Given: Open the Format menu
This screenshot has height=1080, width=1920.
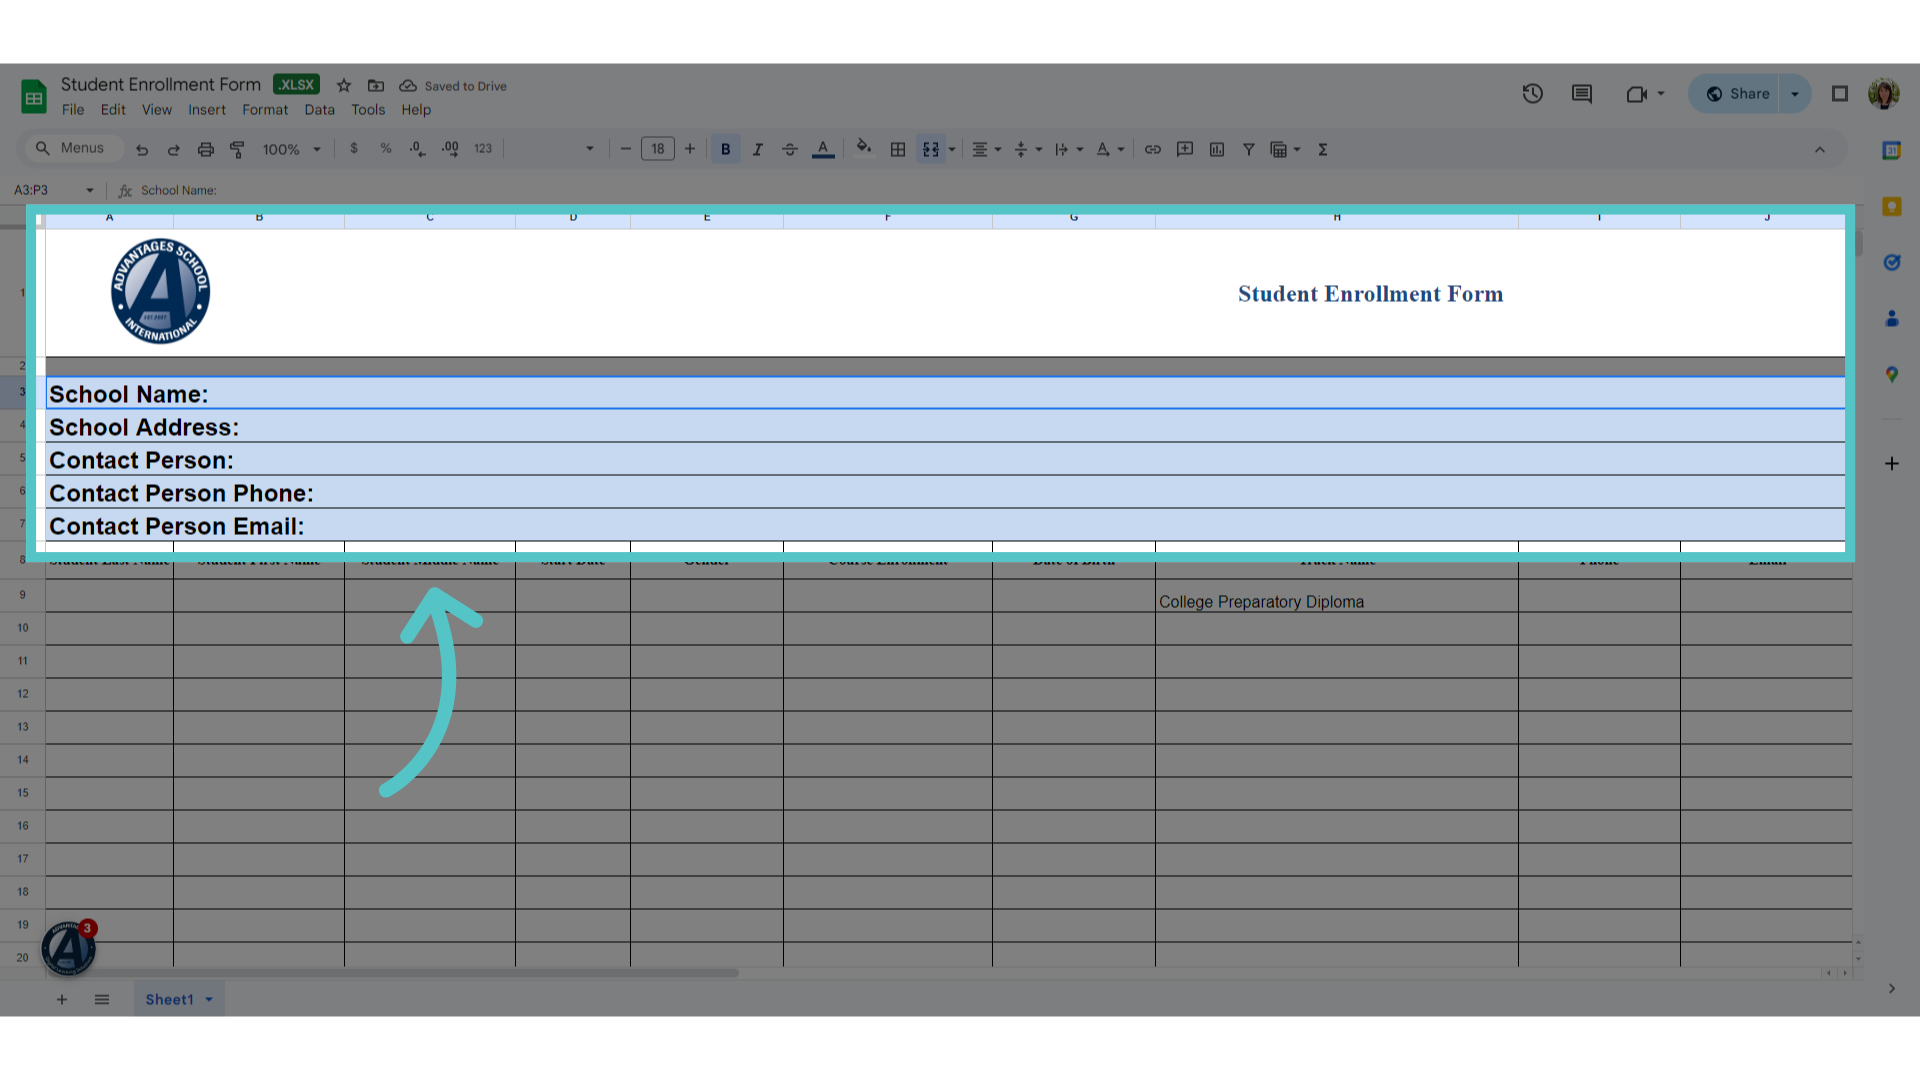Looking at the screenshot, I should [265, 110].
